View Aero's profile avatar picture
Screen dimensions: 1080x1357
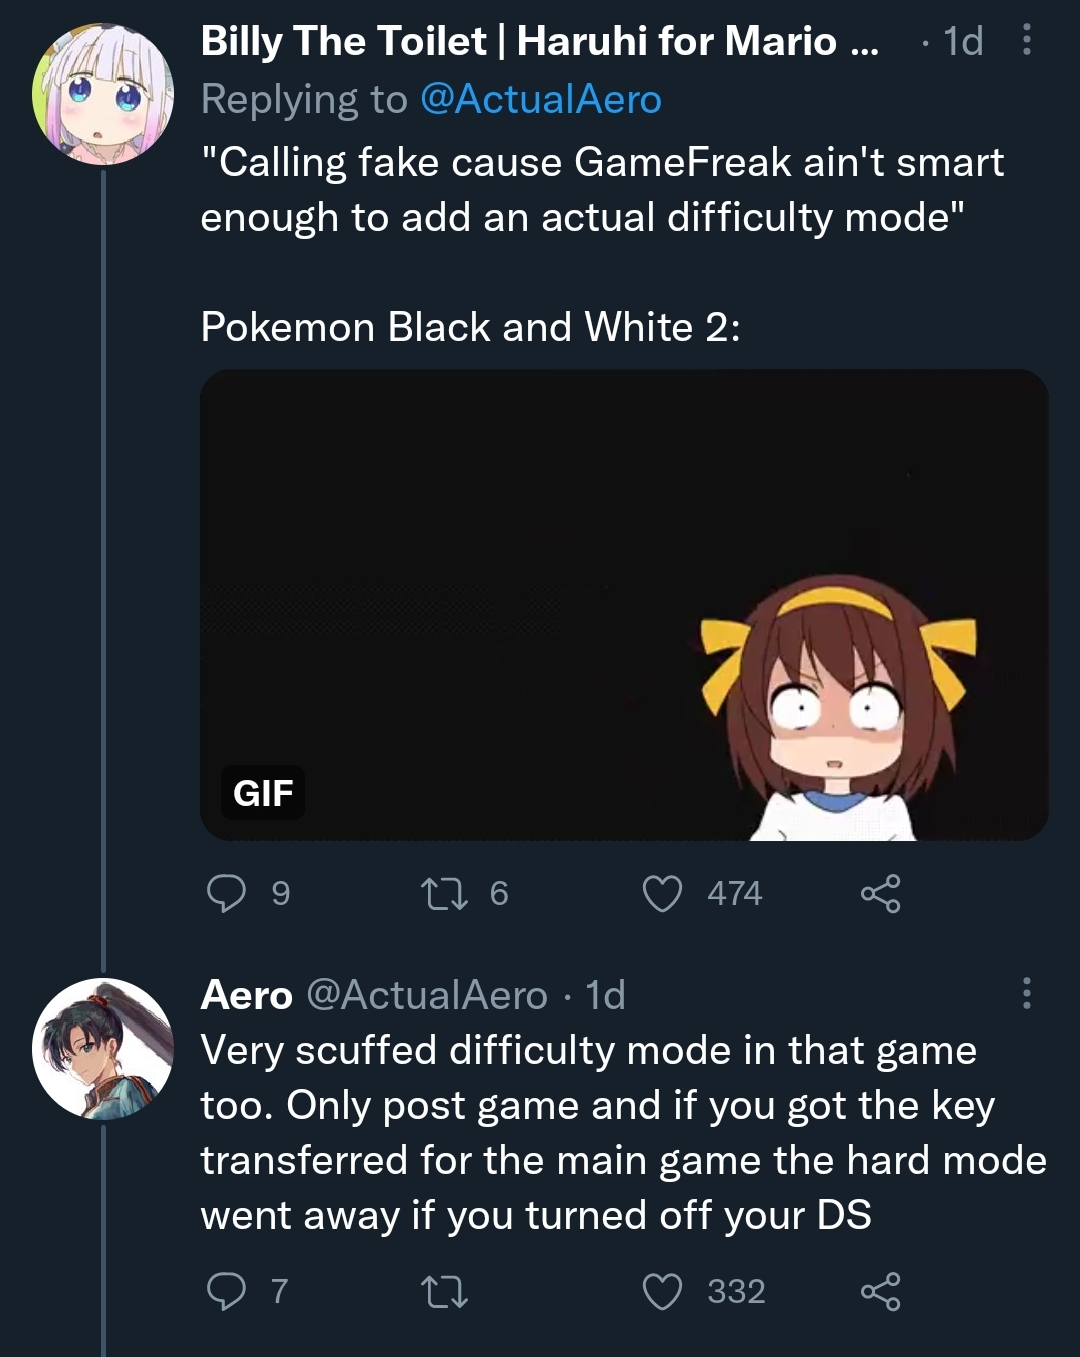103,1048
